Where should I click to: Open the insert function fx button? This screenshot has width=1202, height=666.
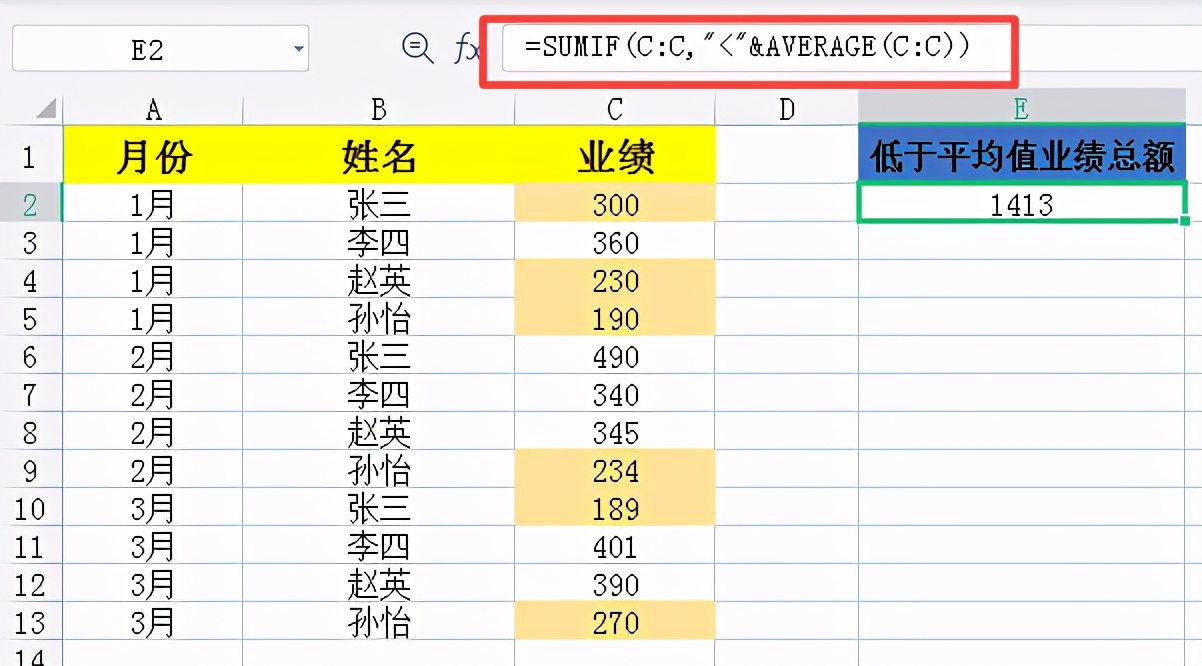tap(466, 48)
